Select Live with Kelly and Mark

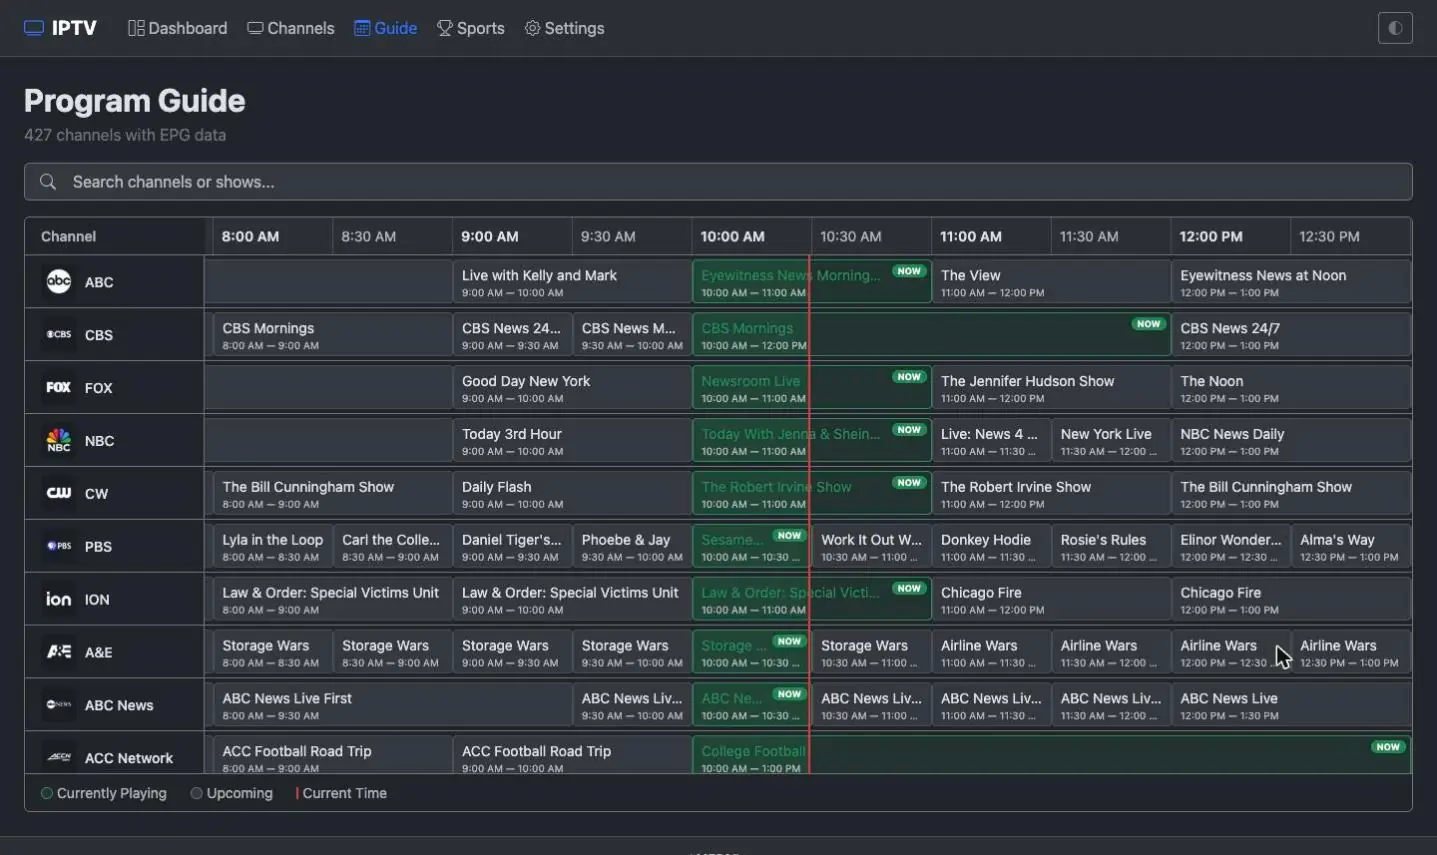click(x=572, y=282)
